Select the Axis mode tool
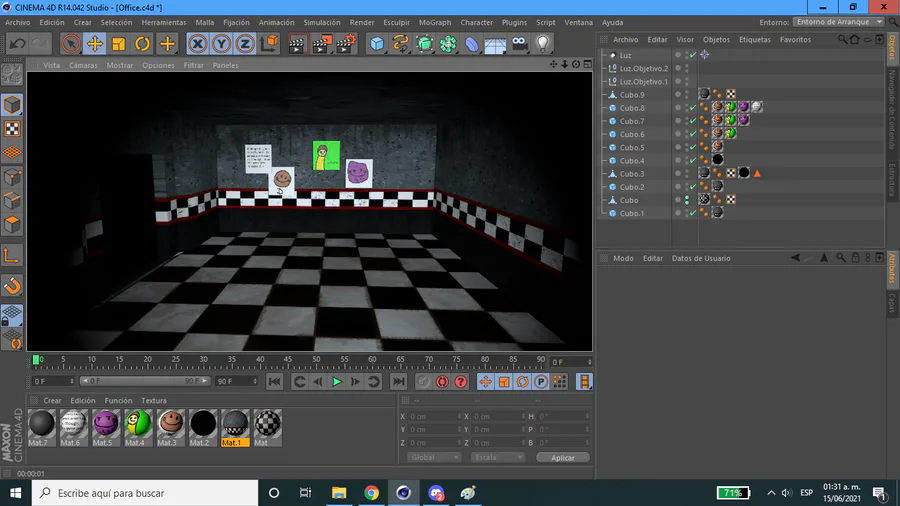The image size is (900, 506). (x=12, y=255)
